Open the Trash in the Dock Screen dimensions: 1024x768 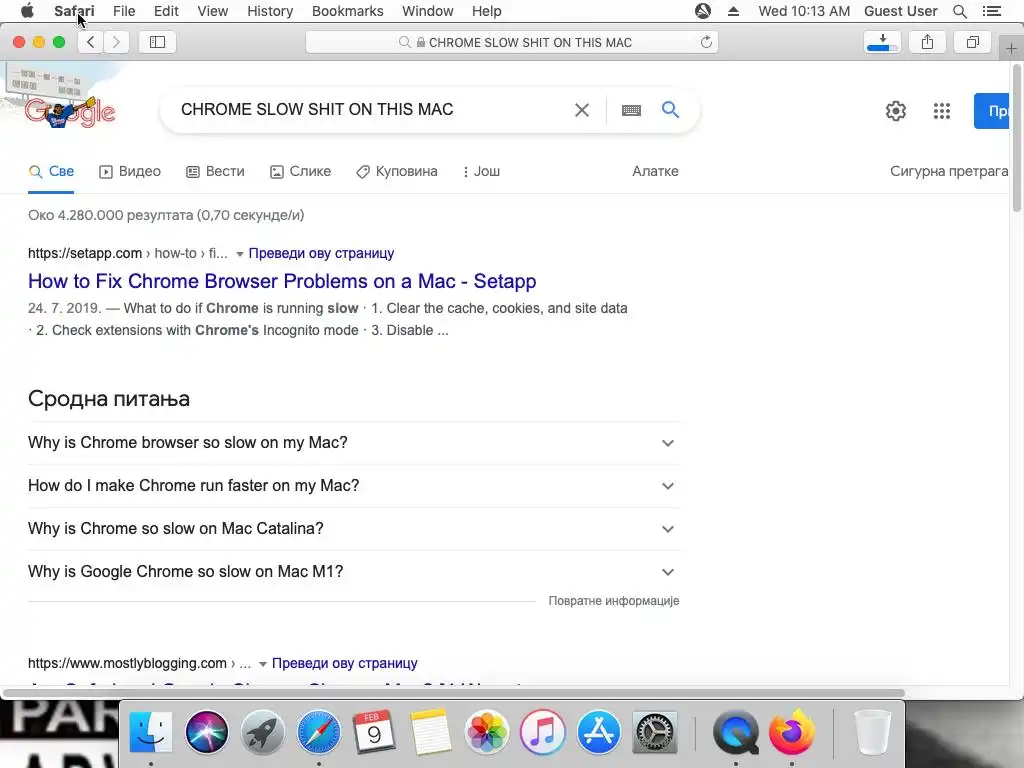[872, 732]
